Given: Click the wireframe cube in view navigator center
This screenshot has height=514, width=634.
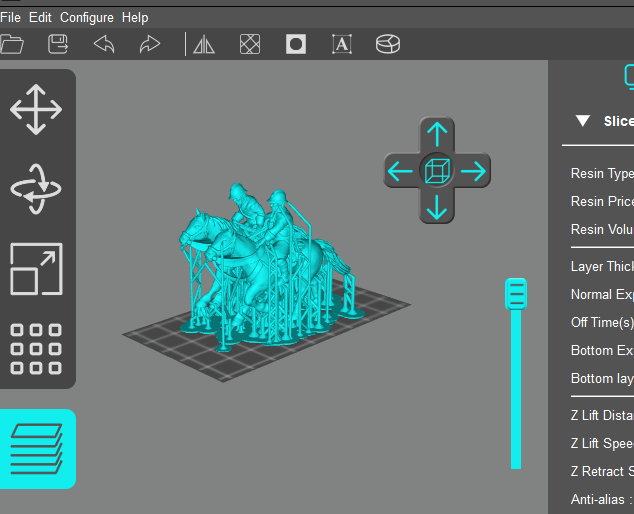Looking at the screenshot, I should point(436,171).
